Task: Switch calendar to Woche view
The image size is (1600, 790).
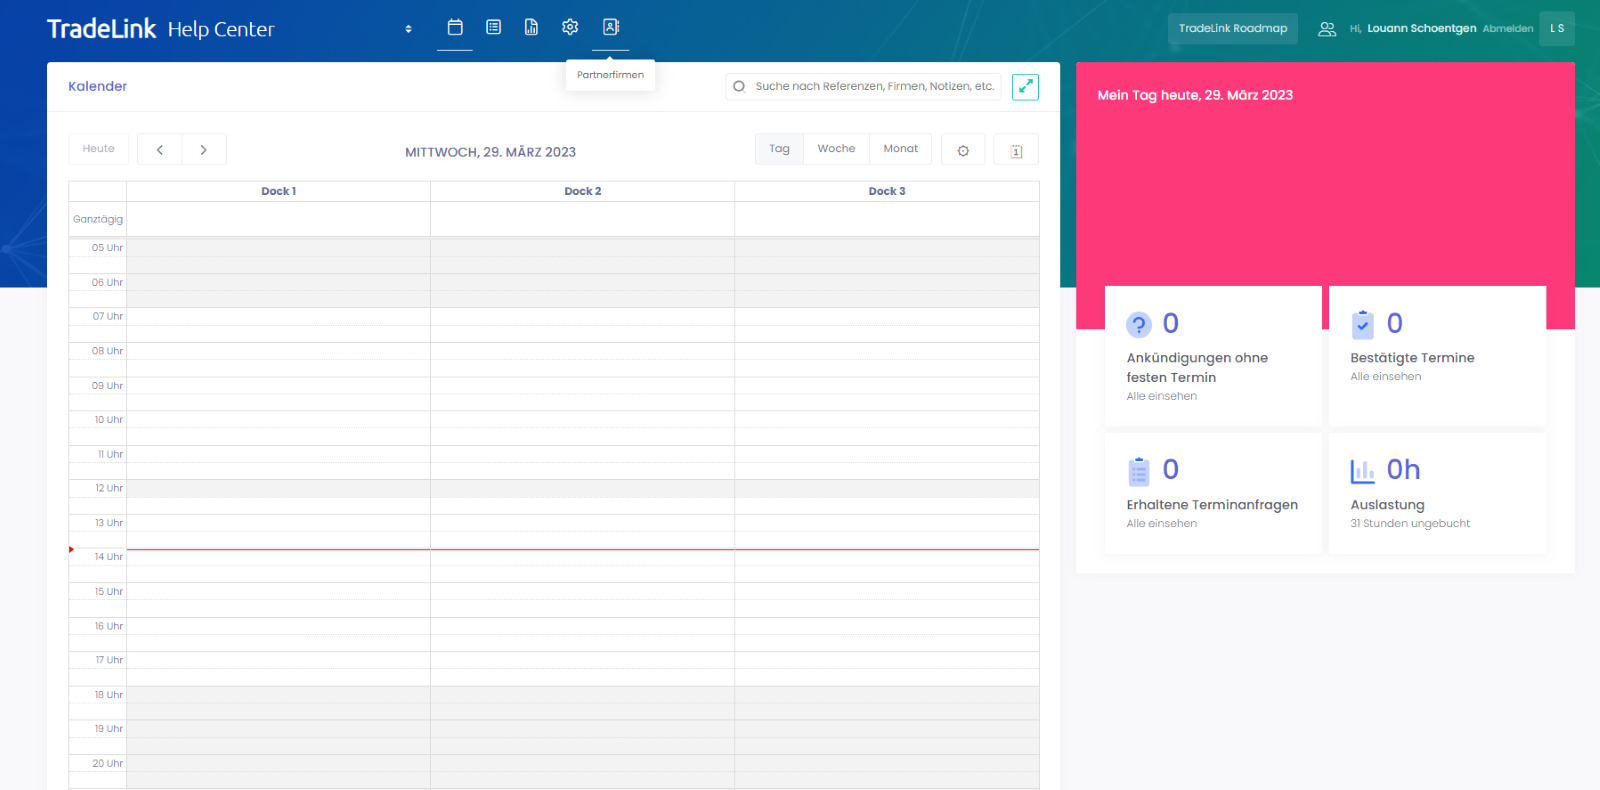Action: pyautogui.click(x=836, y=149)
